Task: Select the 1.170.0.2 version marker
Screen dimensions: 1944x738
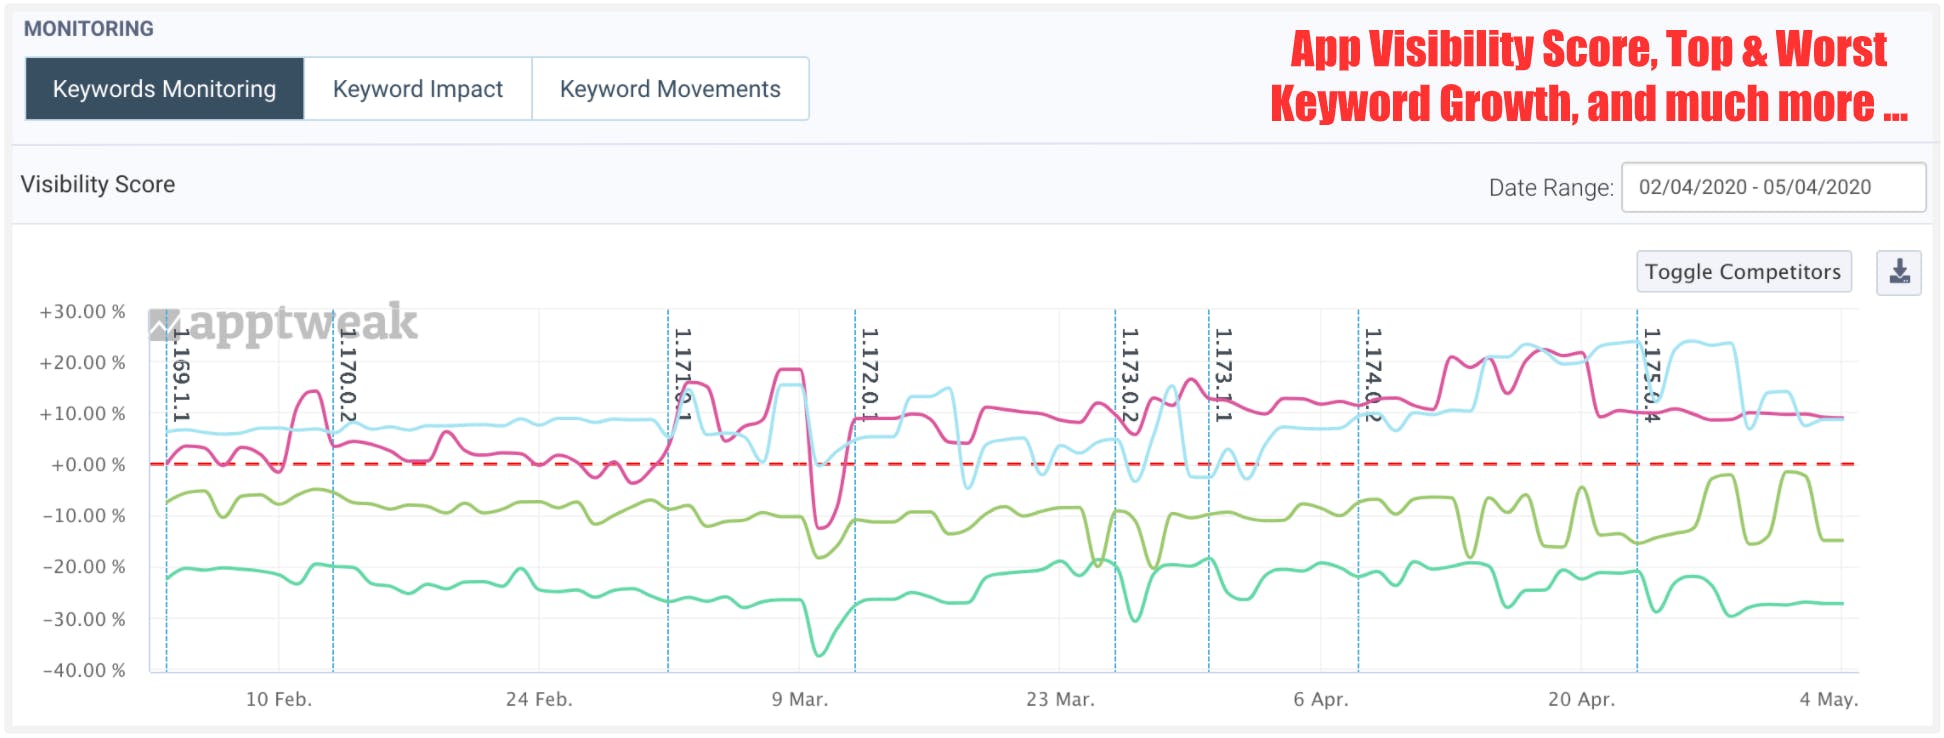Action: 348,374
